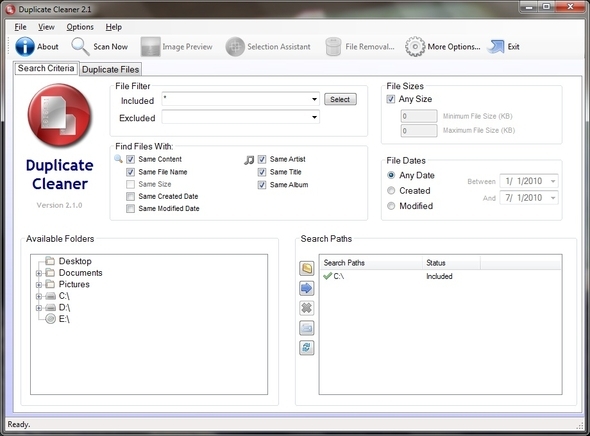Viewport: 590px width, 436px height.
Task: Uncheck the Same Content checkbox
Action: pyautogui.click(x=130, y=160)
